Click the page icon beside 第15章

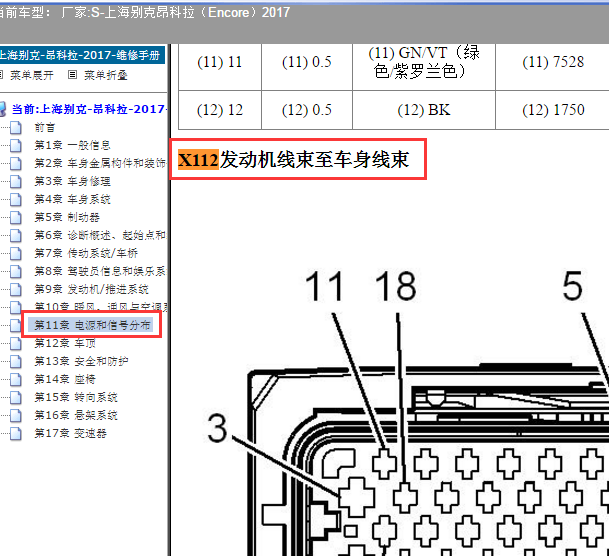tap(16, 397)
